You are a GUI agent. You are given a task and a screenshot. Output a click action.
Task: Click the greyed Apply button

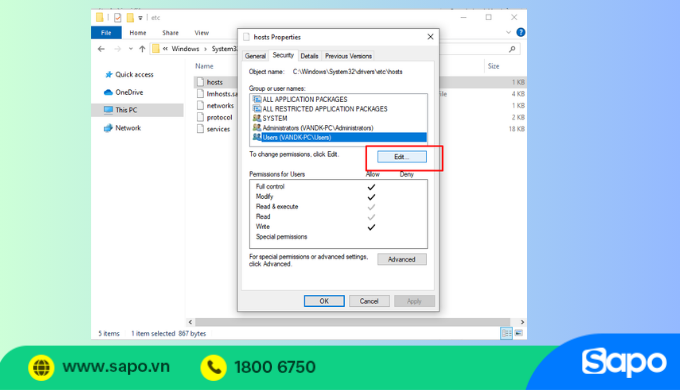click(x=414, y=301)
